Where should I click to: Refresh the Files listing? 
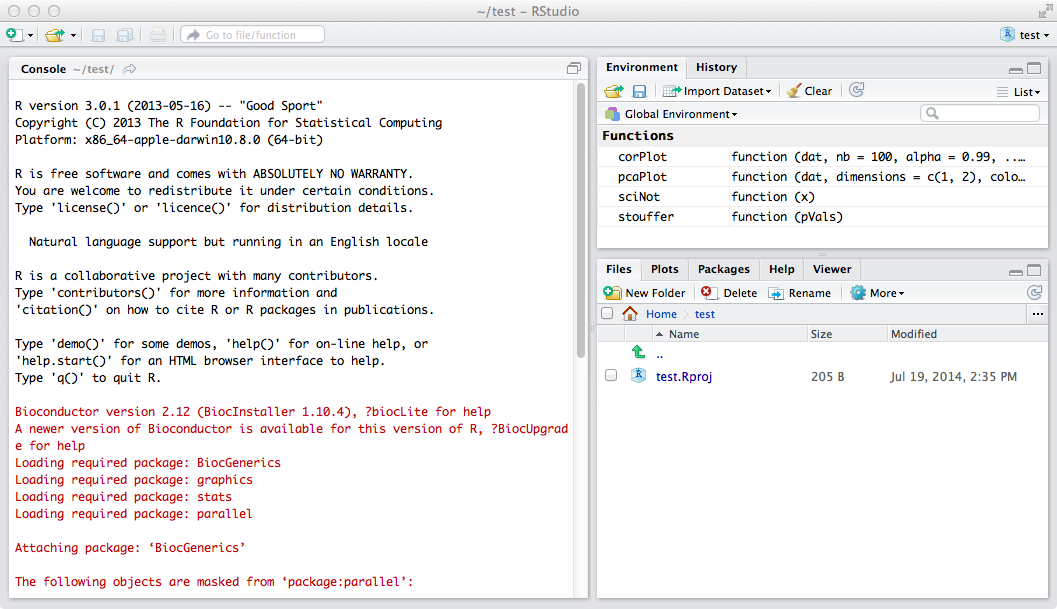click(1034, 292)
